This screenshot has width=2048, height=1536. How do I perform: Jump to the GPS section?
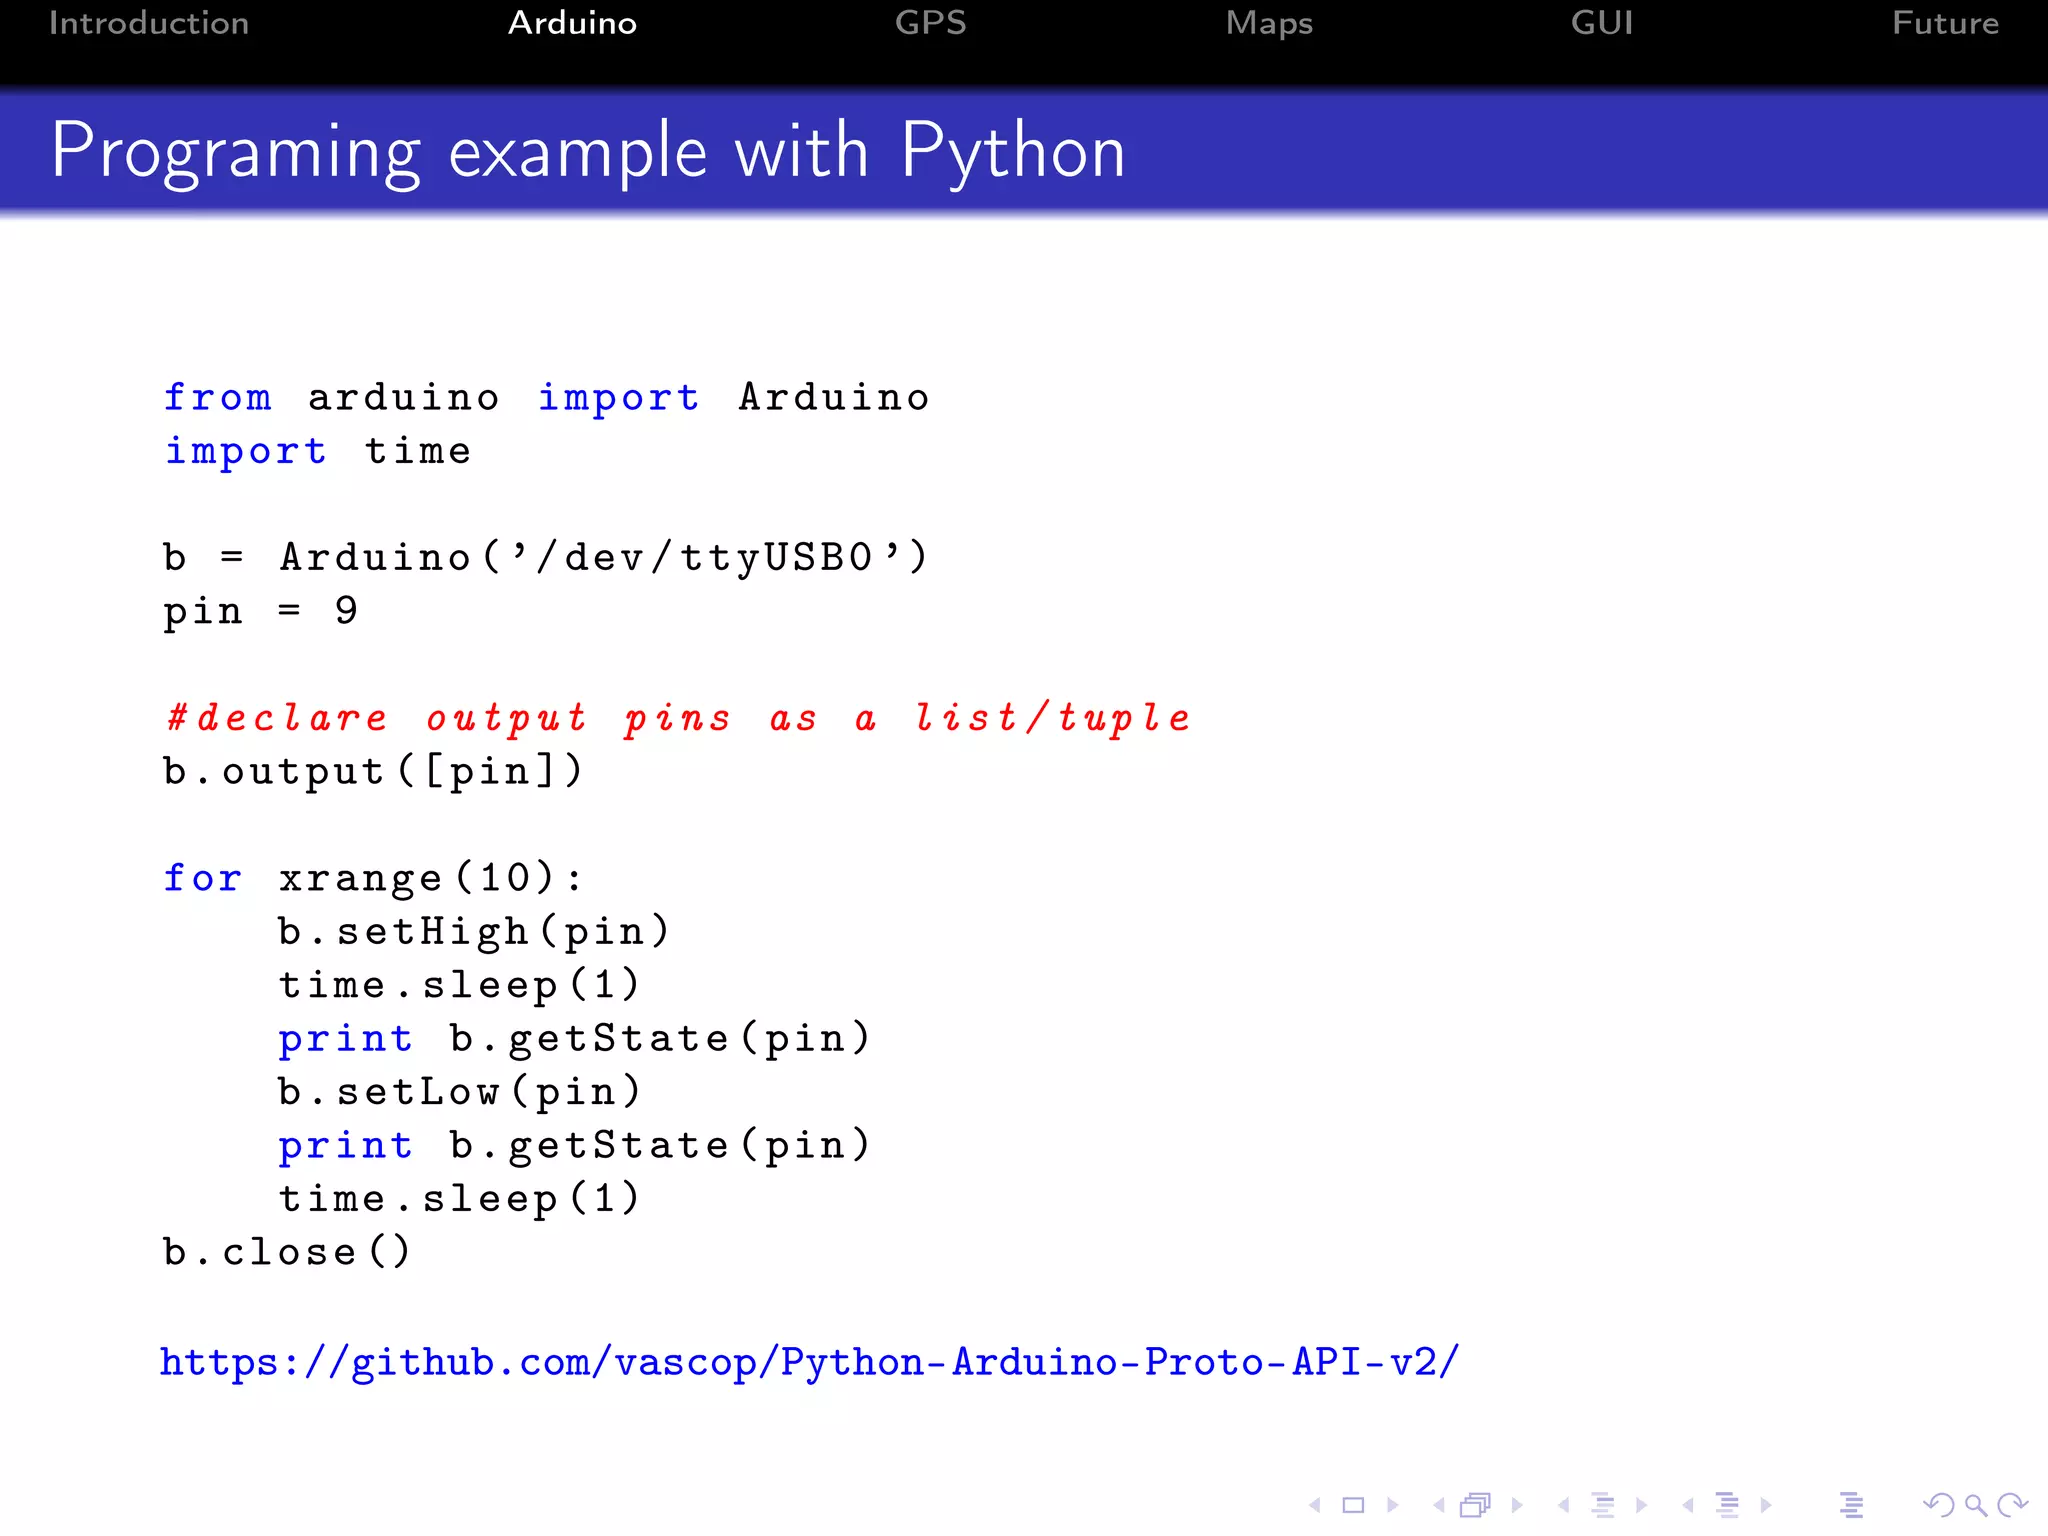(930, 23)
